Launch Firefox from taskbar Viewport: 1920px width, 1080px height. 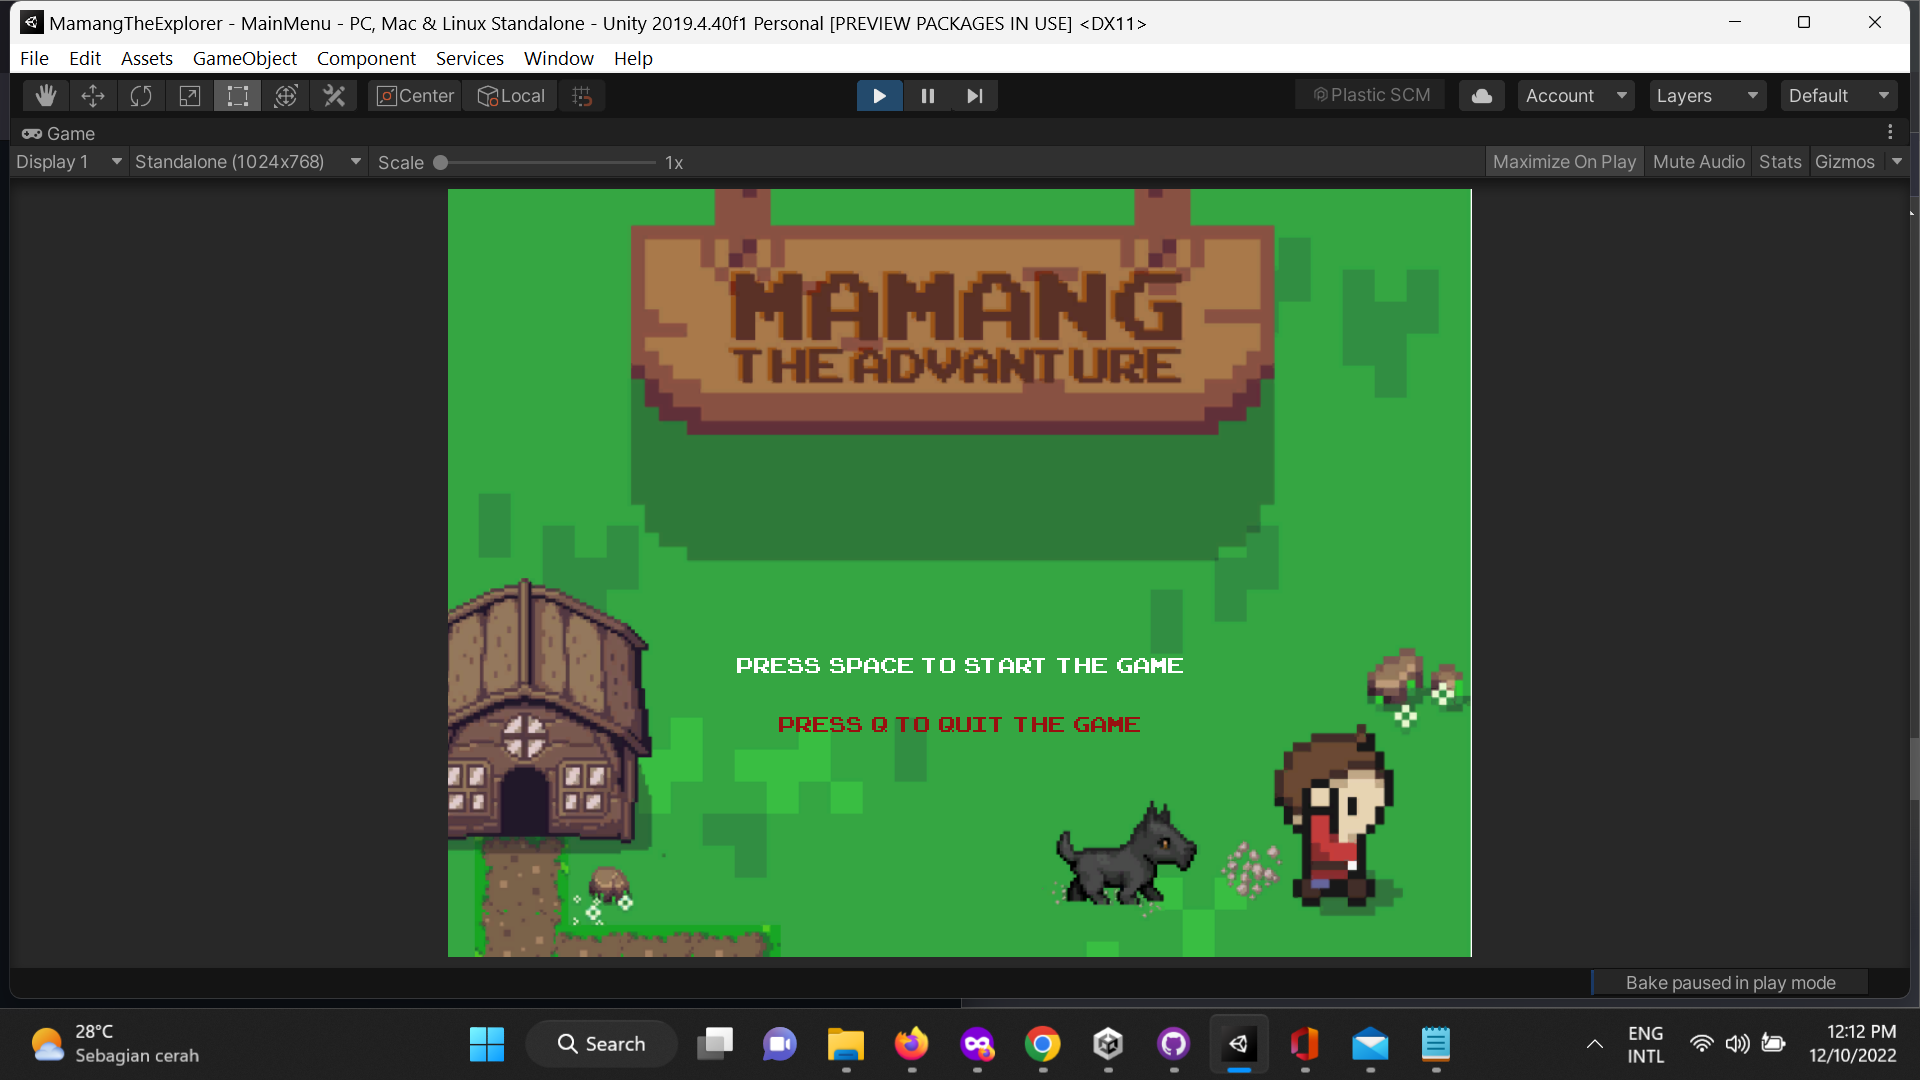click(x=911, y=1044)
